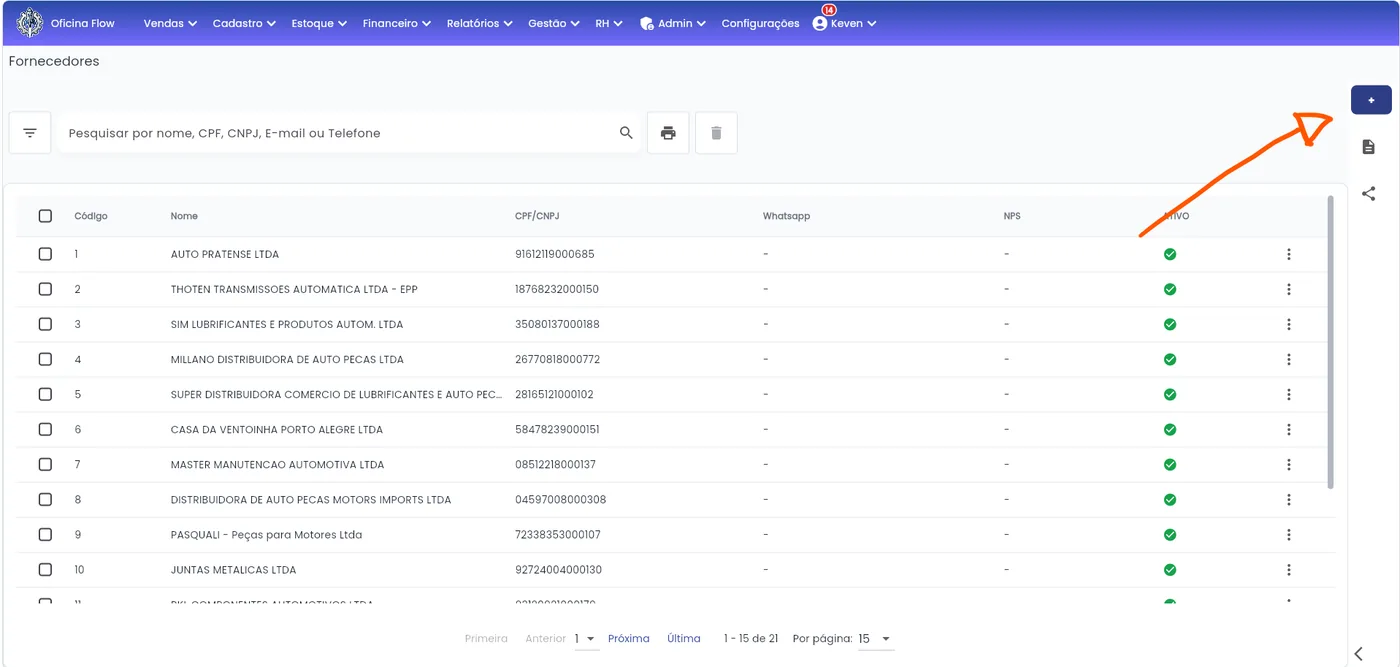Click the Admin shield icon
The image size is (1400, 667).
coord(647,23)
